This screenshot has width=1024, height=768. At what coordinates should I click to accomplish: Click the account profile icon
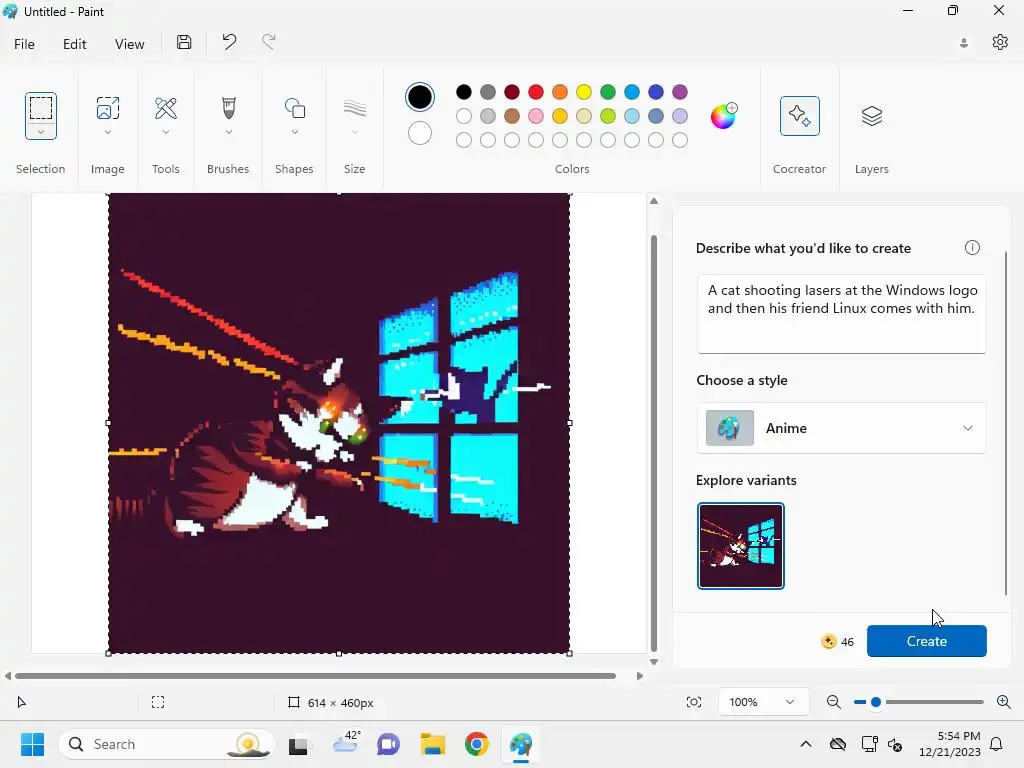[964, 43]
